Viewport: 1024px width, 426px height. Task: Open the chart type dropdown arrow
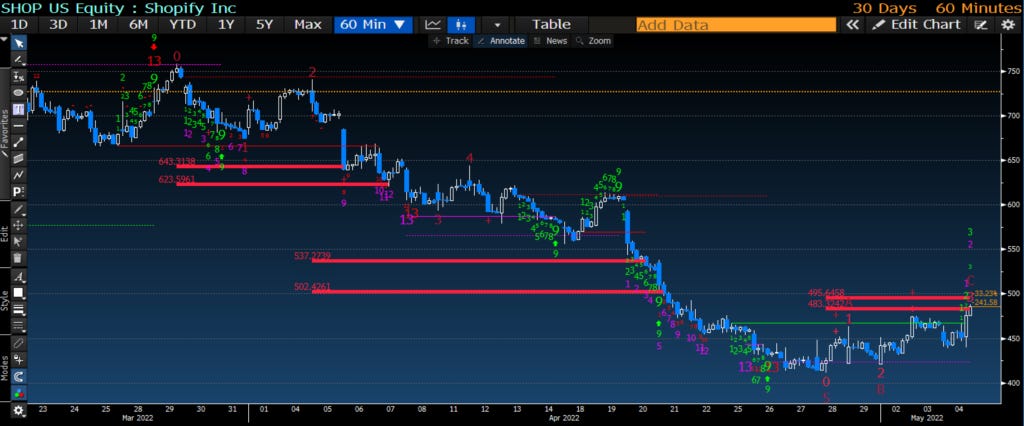(x=498, y=25)
